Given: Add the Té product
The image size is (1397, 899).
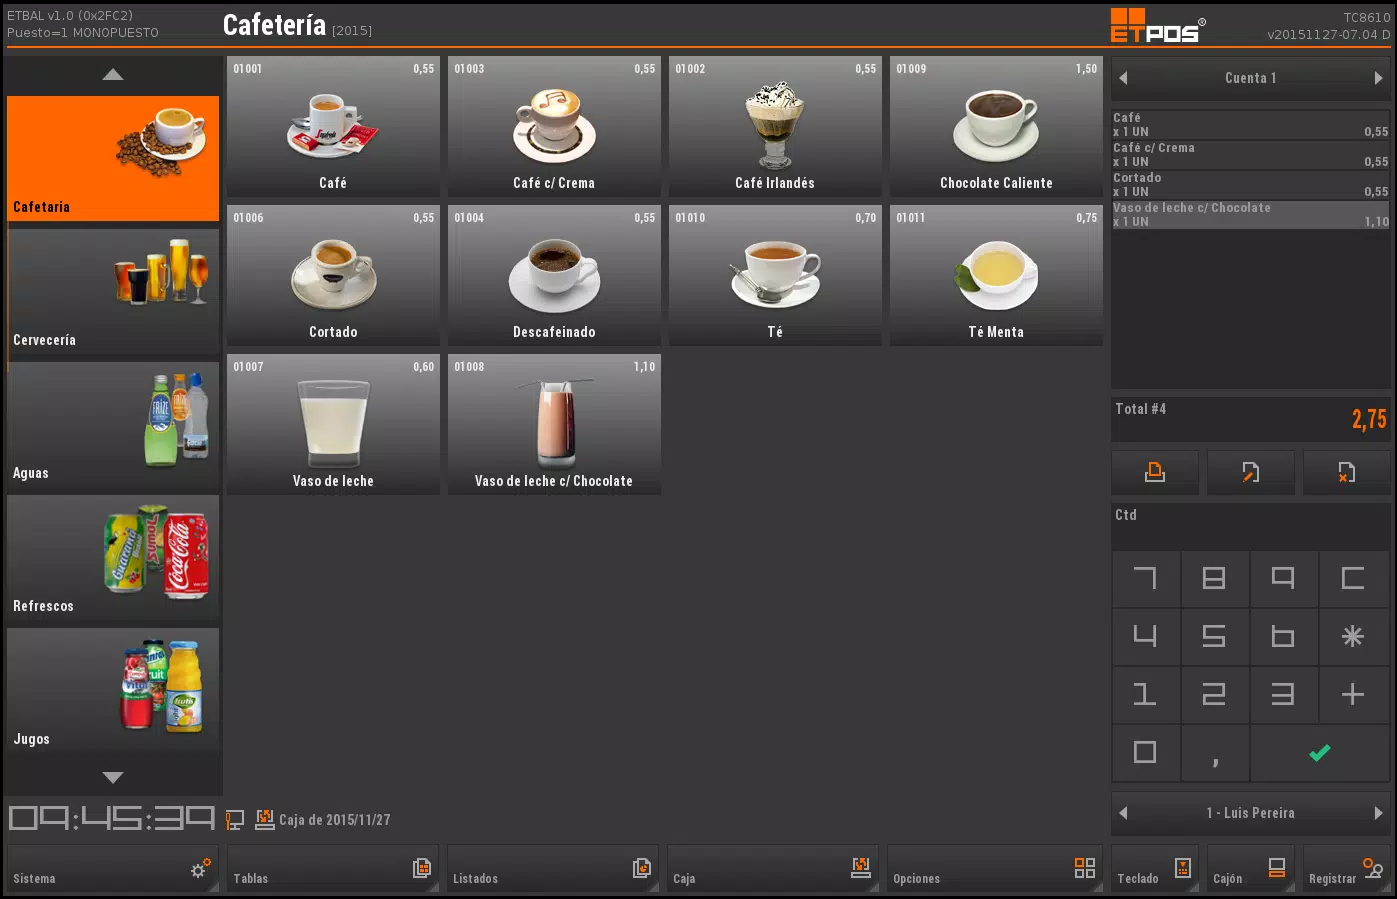Looking at the screenshot, I should pos(775,275).
